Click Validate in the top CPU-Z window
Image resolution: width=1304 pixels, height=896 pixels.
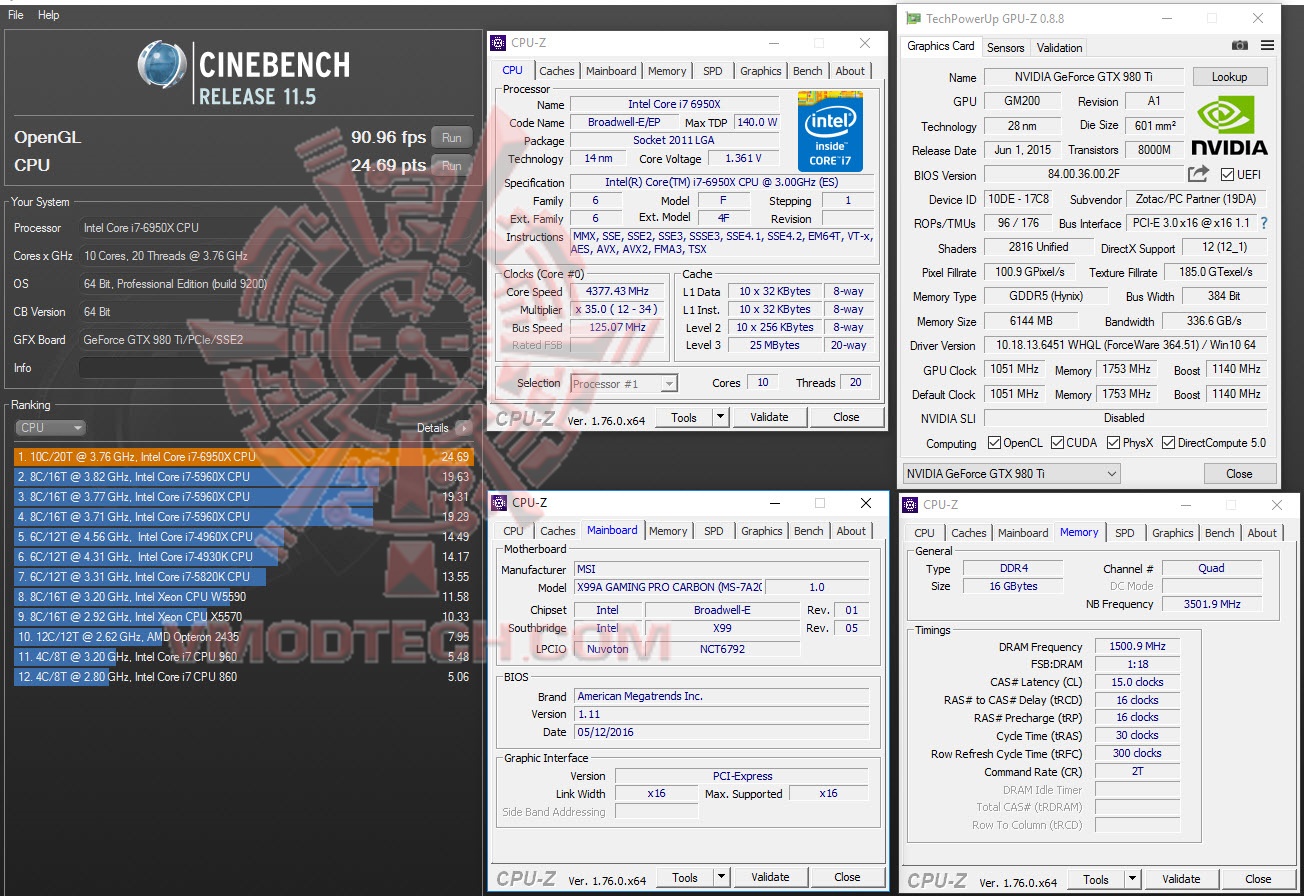(x=769, y=417)
